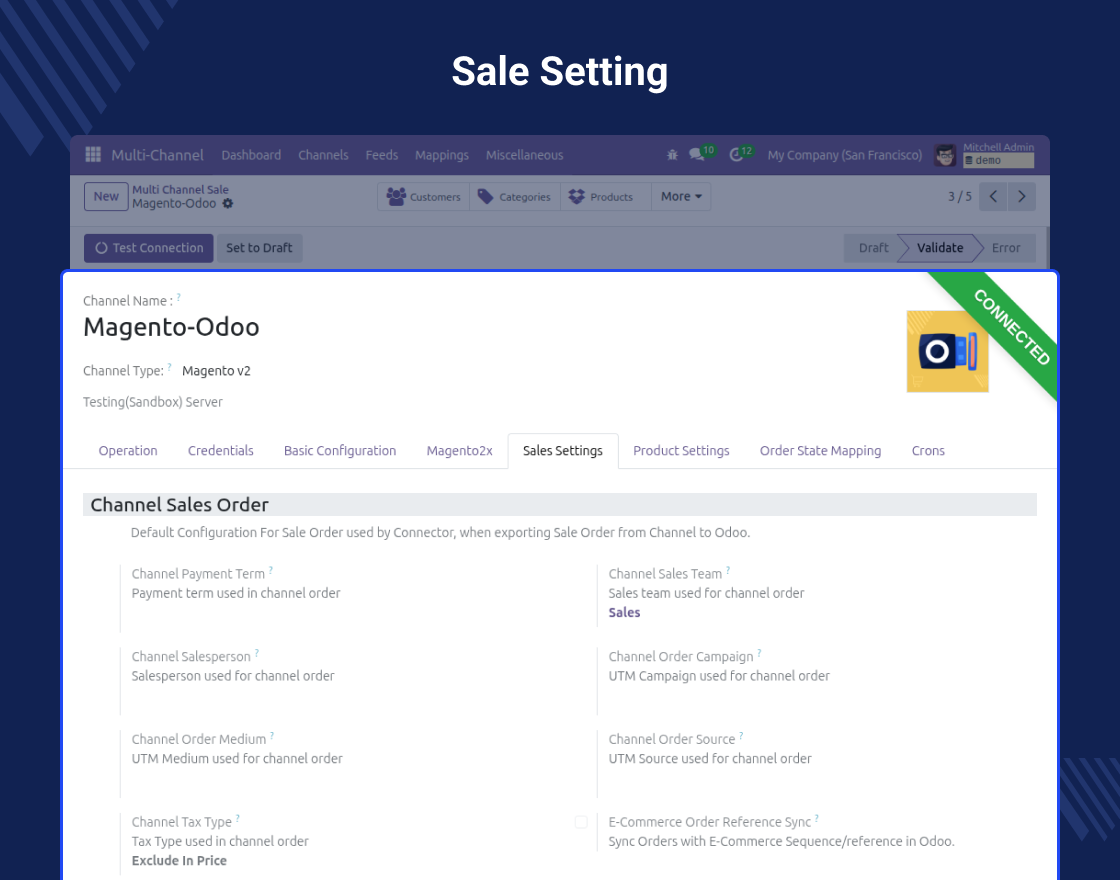Click the Set to Draft button
The height and width of the screenshot is (880, 1120).
coord(259,248)
